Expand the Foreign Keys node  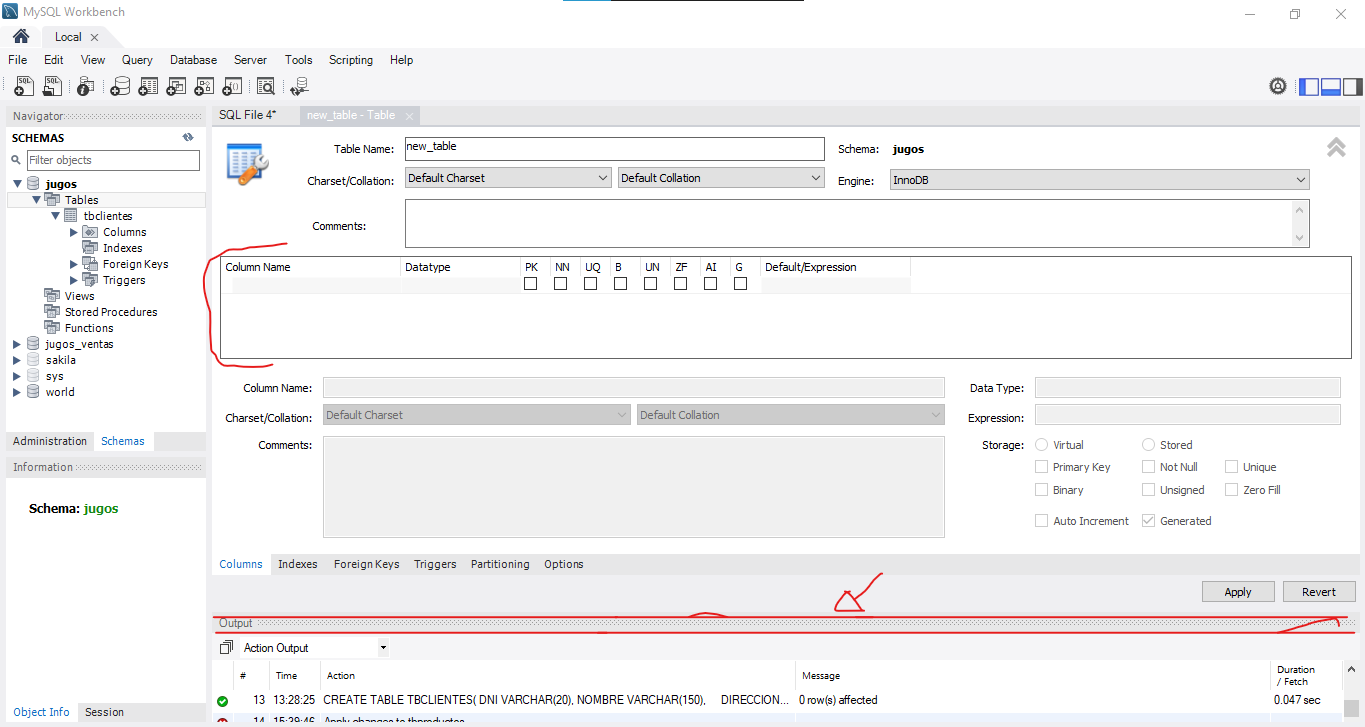pos(74,264)
